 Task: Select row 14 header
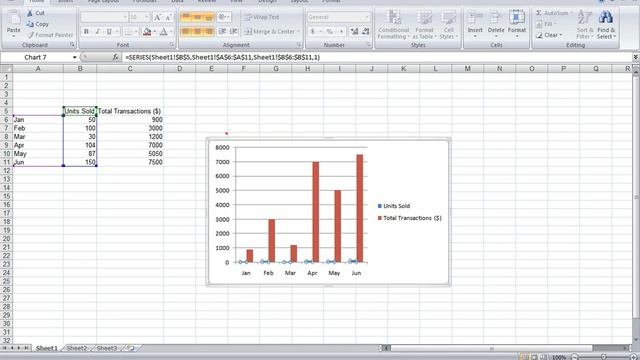click(x=6, y=188)
